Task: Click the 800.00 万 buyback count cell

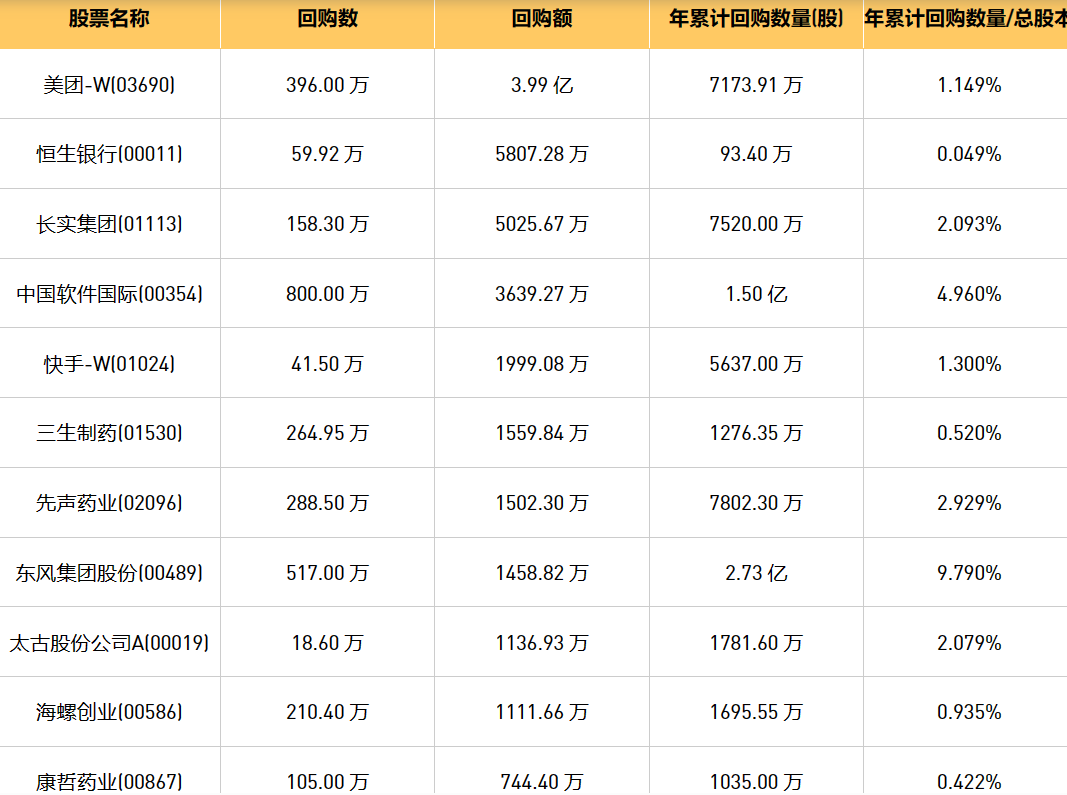Action: pyautogui.click(x=327, y=294)
